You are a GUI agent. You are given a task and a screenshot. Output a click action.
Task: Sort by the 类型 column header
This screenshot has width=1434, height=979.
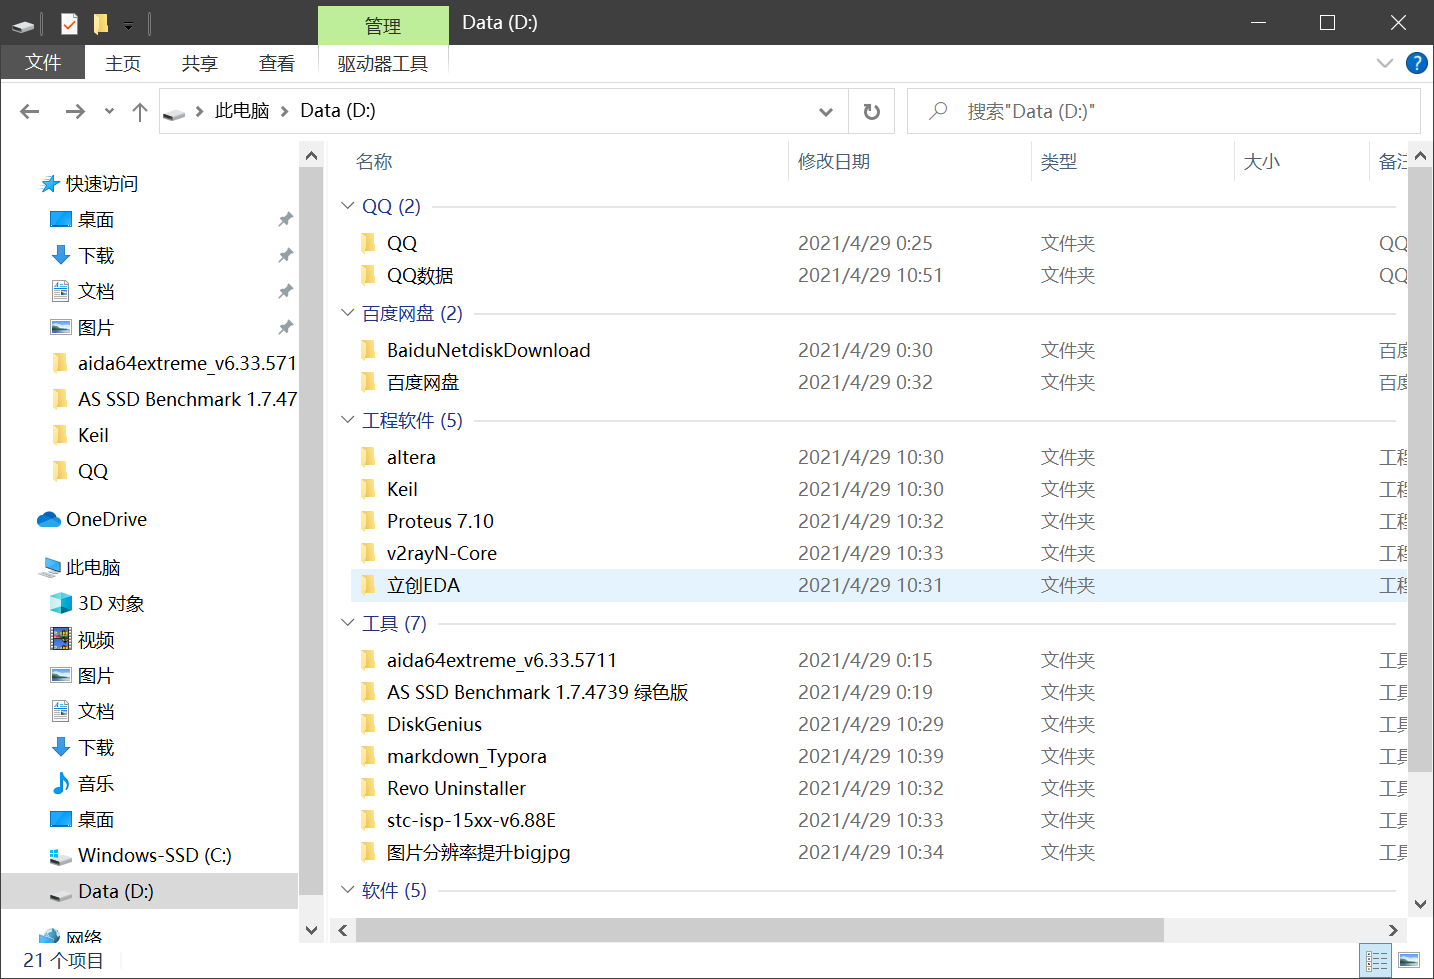[1059, 161]
